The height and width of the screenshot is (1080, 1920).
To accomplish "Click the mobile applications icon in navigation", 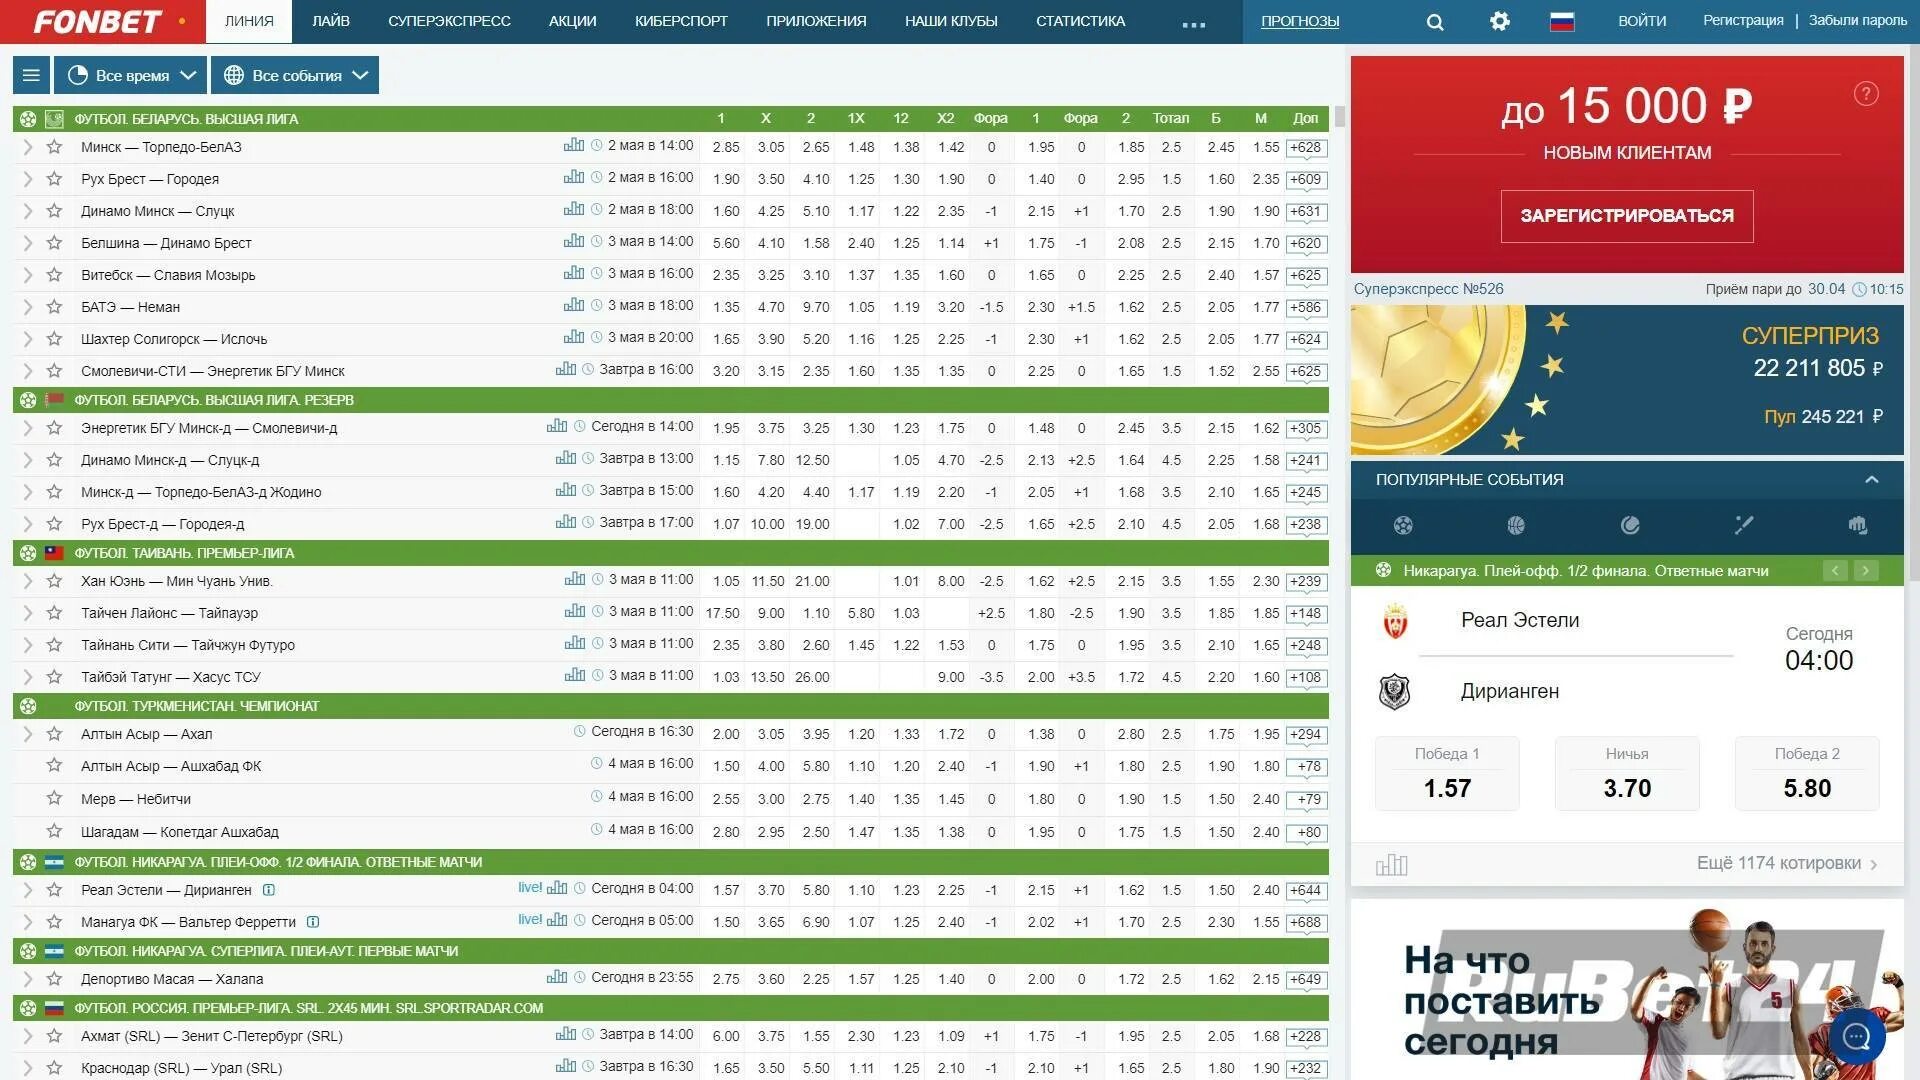I will pyautogui.click(x=816, y=18).
